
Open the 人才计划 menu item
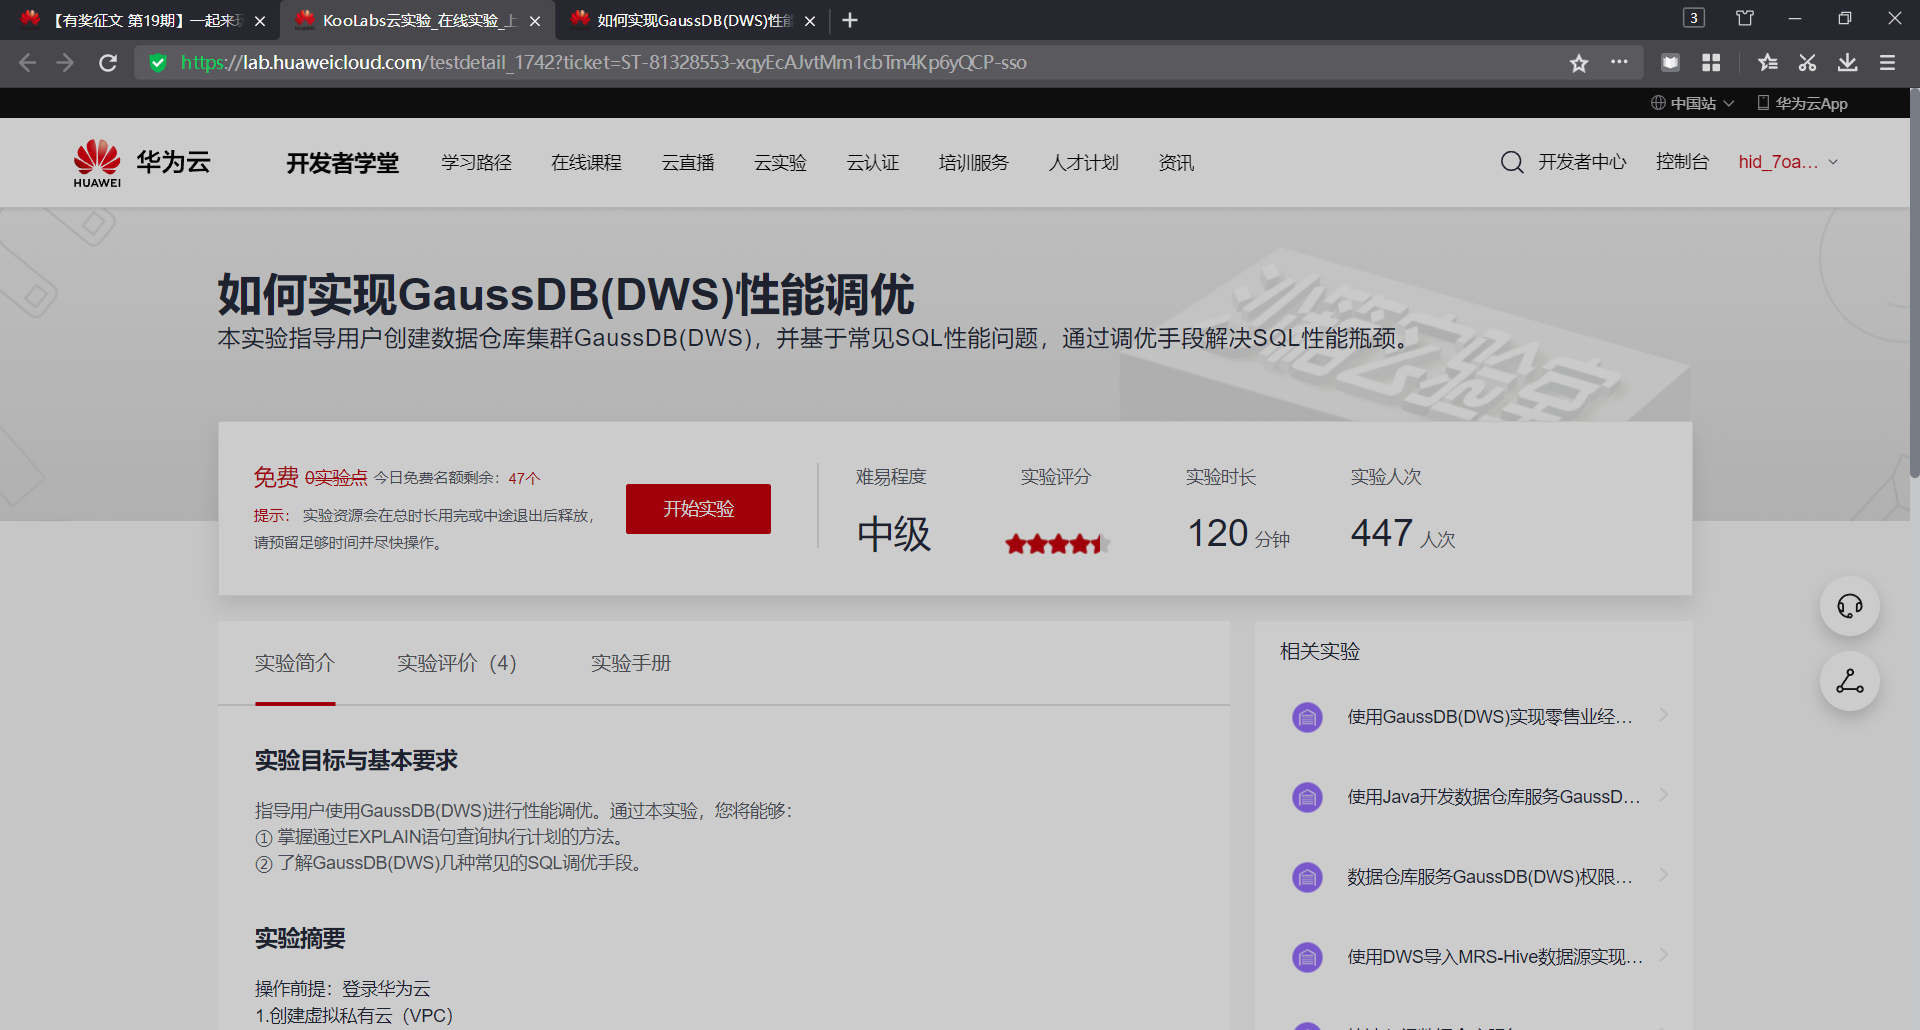[x=1084, y=162]
